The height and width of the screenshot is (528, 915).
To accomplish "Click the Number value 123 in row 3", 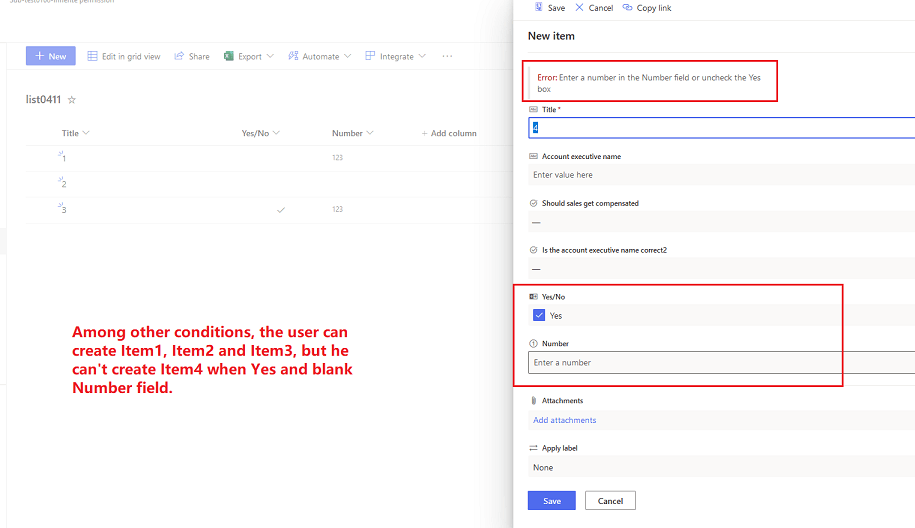I will [337, 209].
